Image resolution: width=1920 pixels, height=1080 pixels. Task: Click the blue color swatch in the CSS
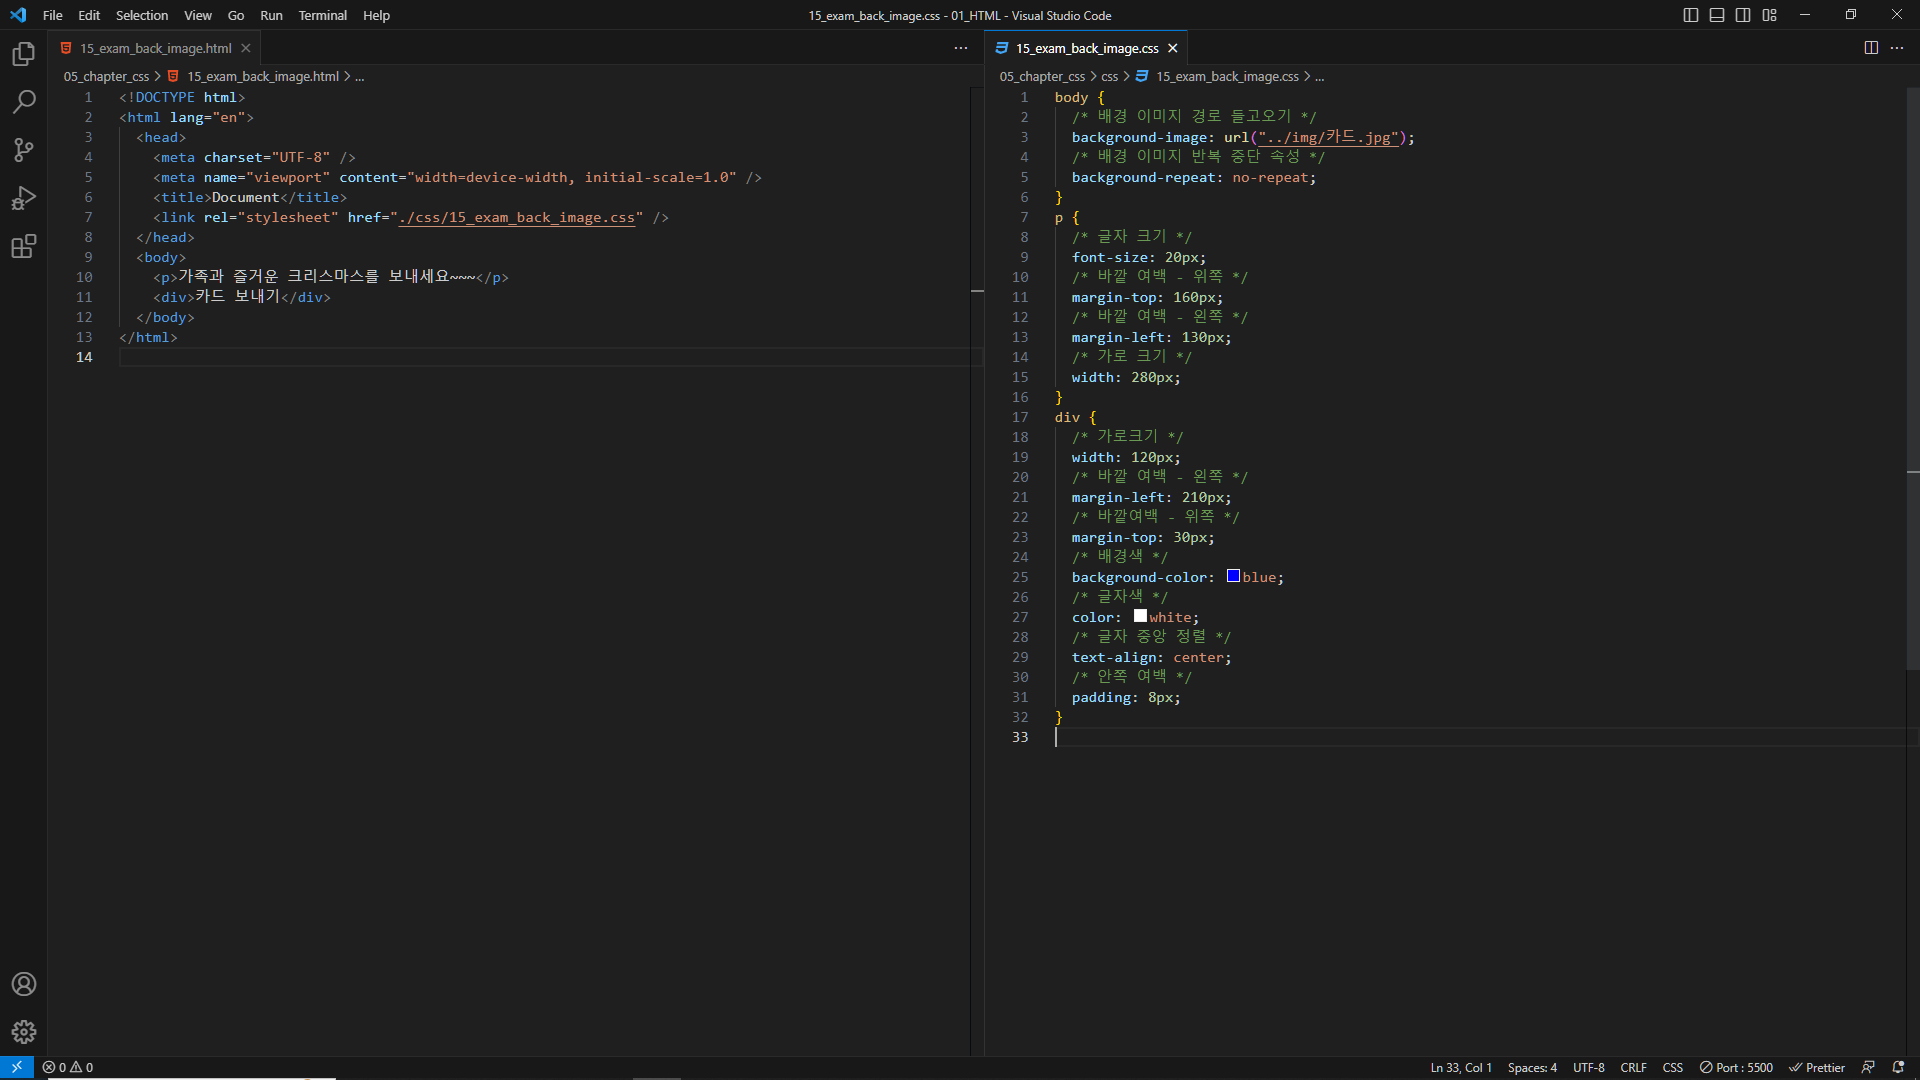click(1233, 576)
